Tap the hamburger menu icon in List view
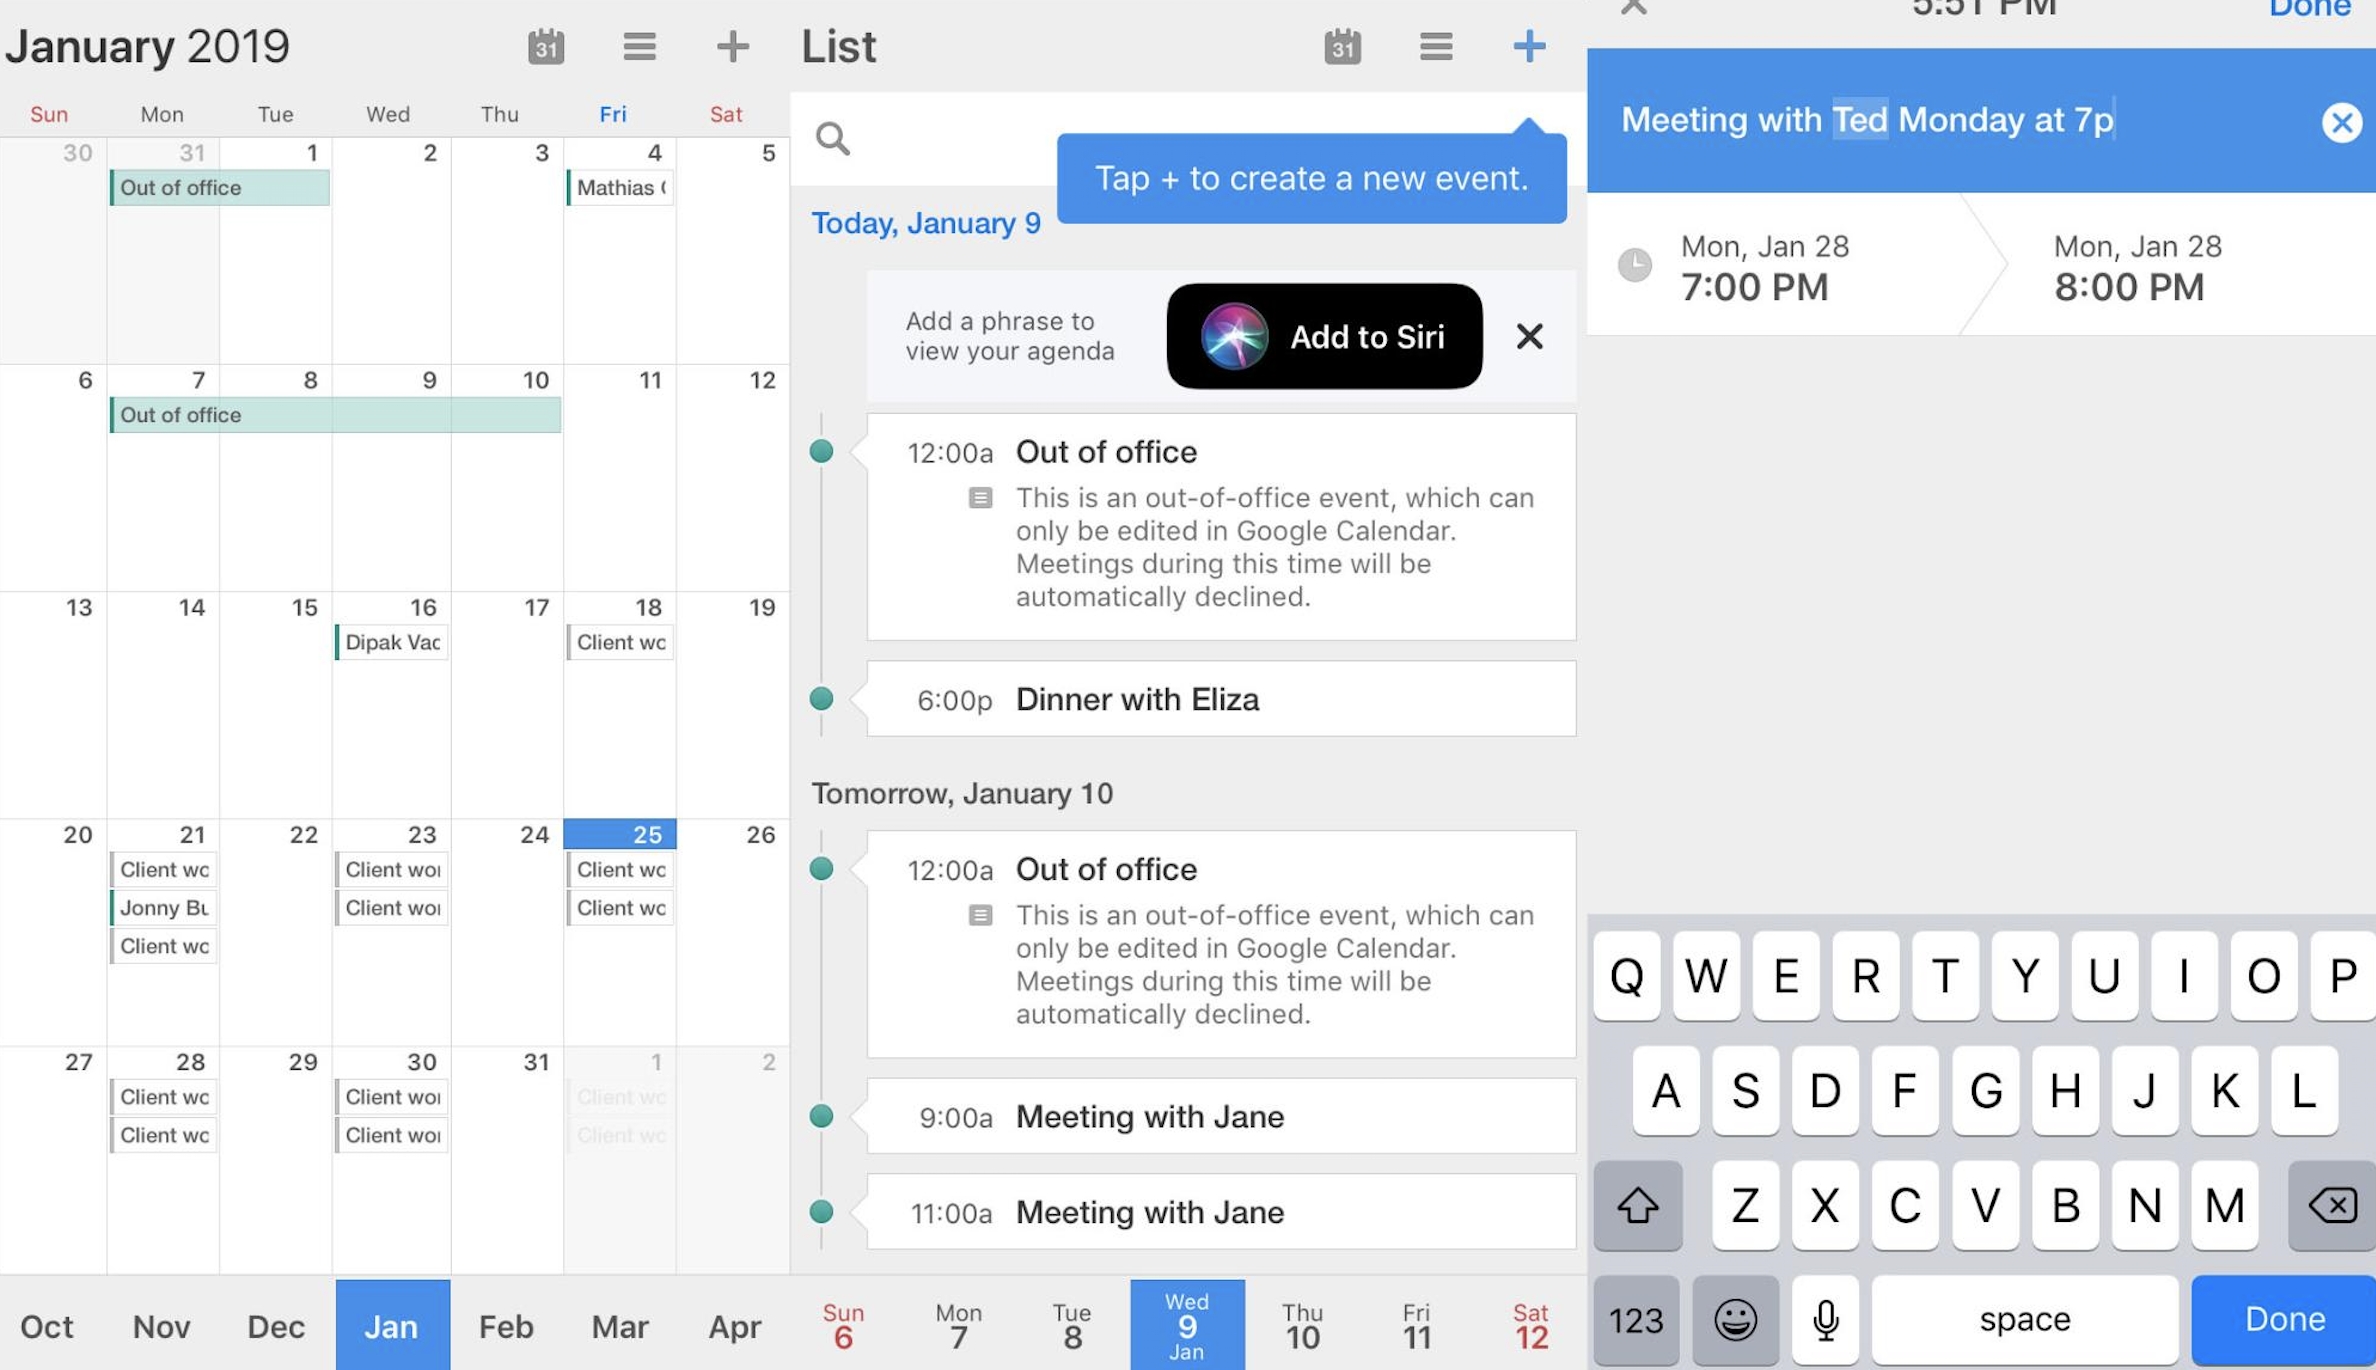 pos(1436,46)
